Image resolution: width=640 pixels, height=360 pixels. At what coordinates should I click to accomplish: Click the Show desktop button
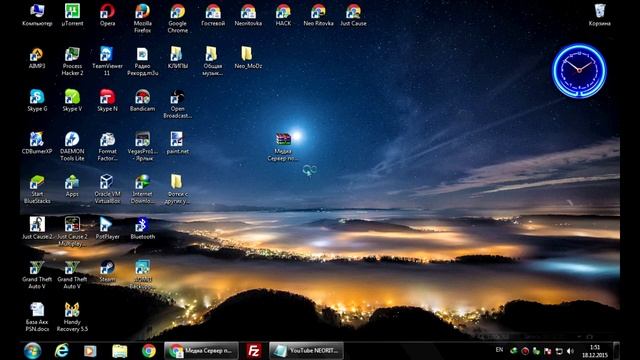pyautogui.click(x=616, y=351)
